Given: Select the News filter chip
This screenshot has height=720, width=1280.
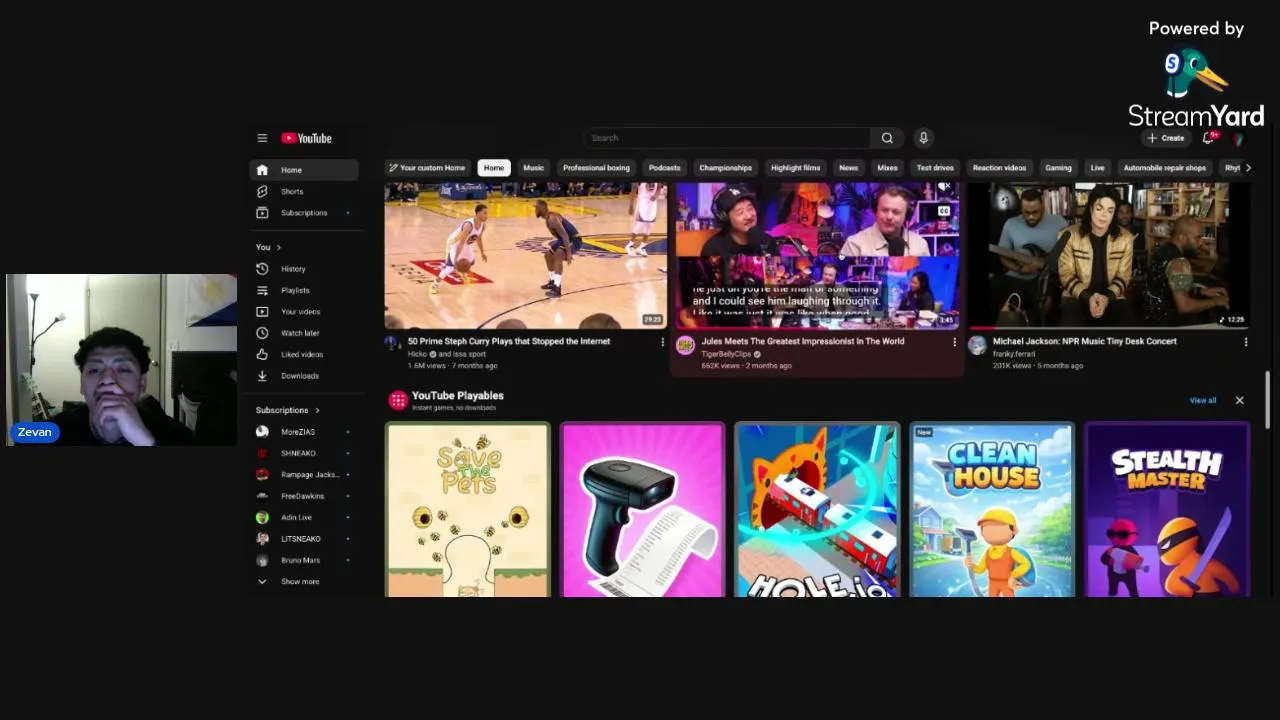Looking at the screenshot, I should (849, 168).
